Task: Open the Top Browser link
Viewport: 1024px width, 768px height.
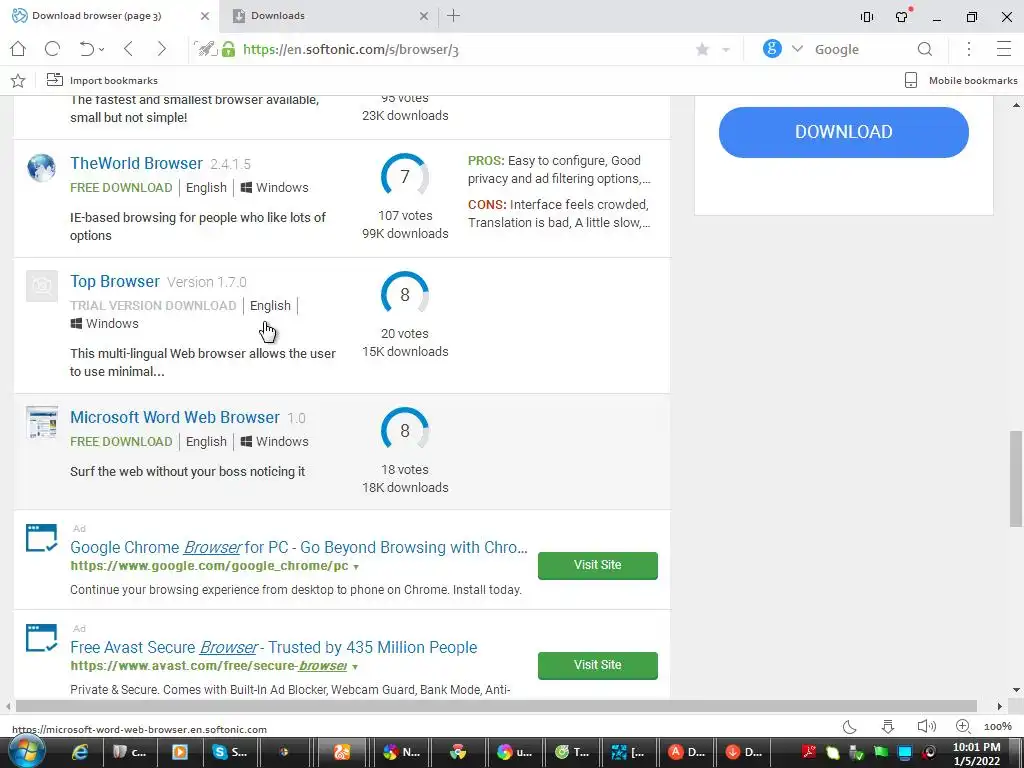Action: (x=115, y=281)
